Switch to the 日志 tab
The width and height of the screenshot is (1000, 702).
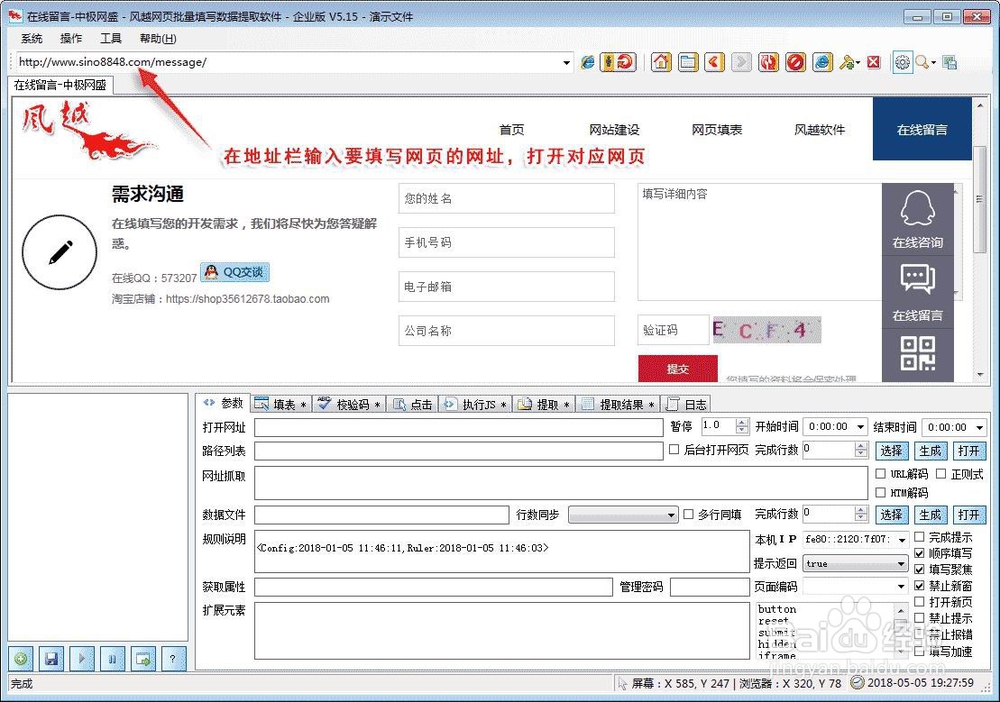(687, 404)
